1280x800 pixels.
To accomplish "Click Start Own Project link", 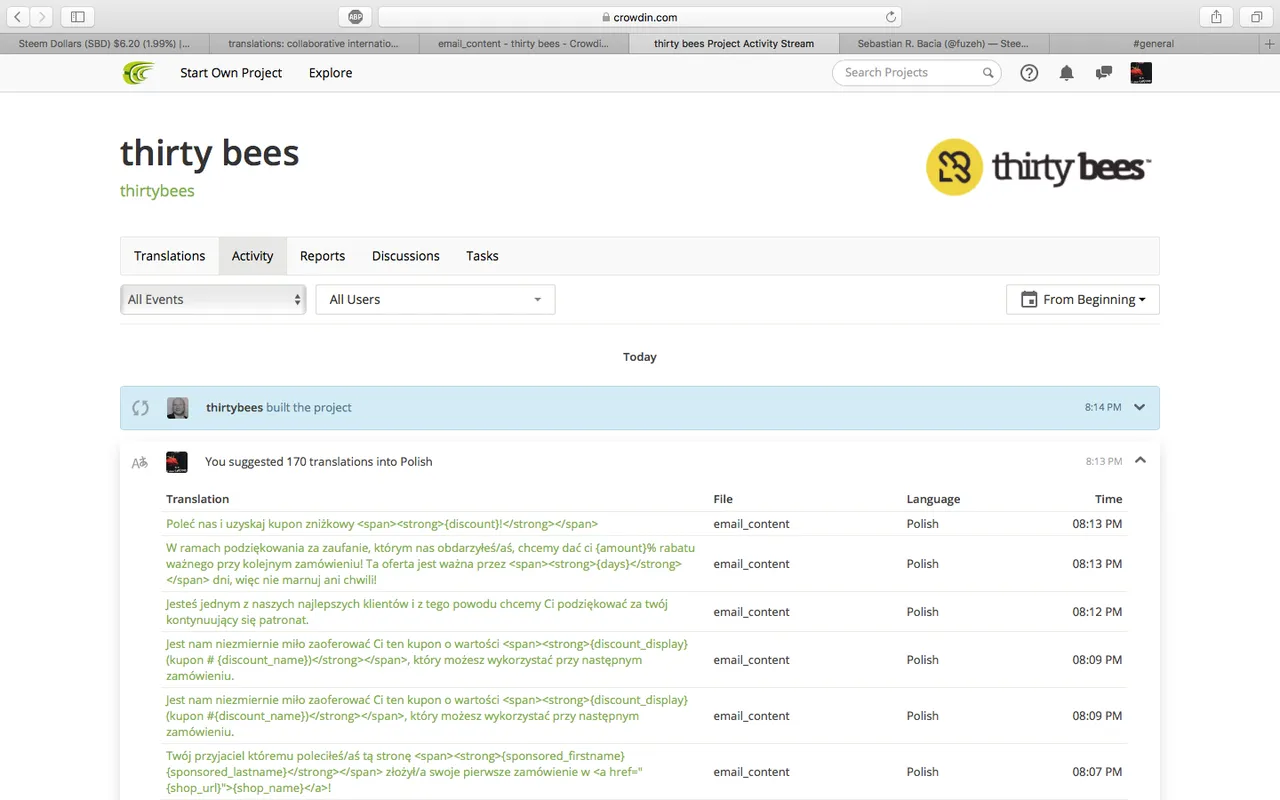I will tap(231, 73).
